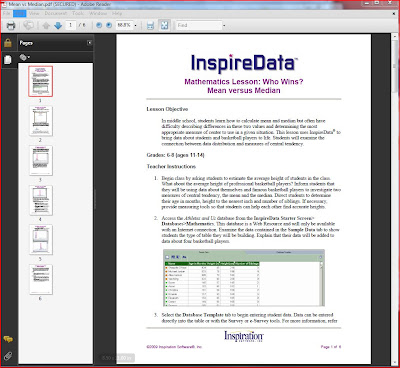Select page 5 thumbnail

[41, 239]
